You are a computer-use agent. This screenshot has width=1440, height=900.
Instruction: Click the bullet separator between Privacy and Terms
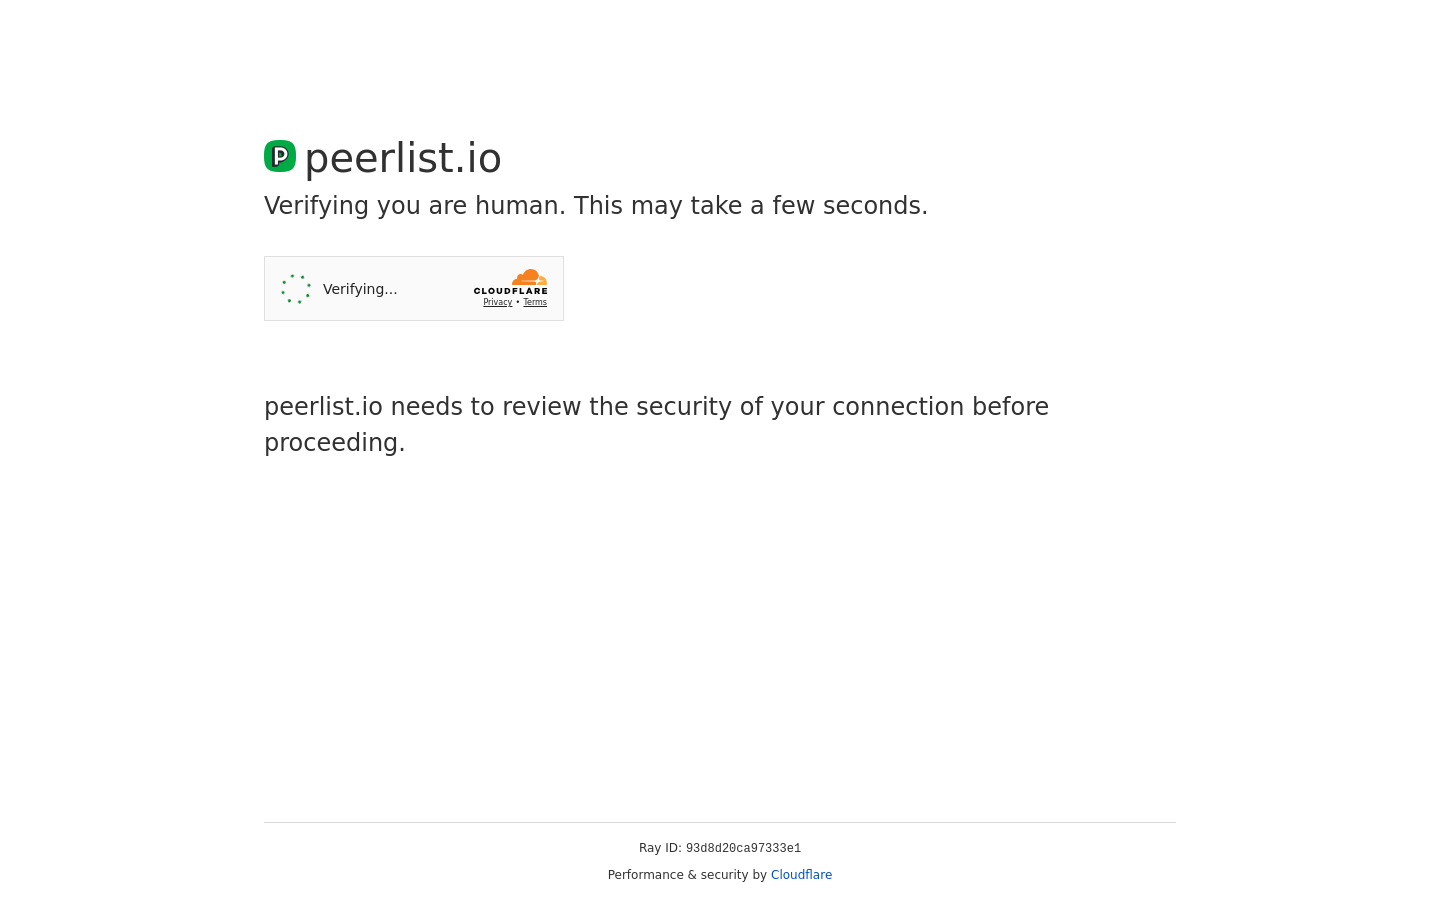(518, 302)
